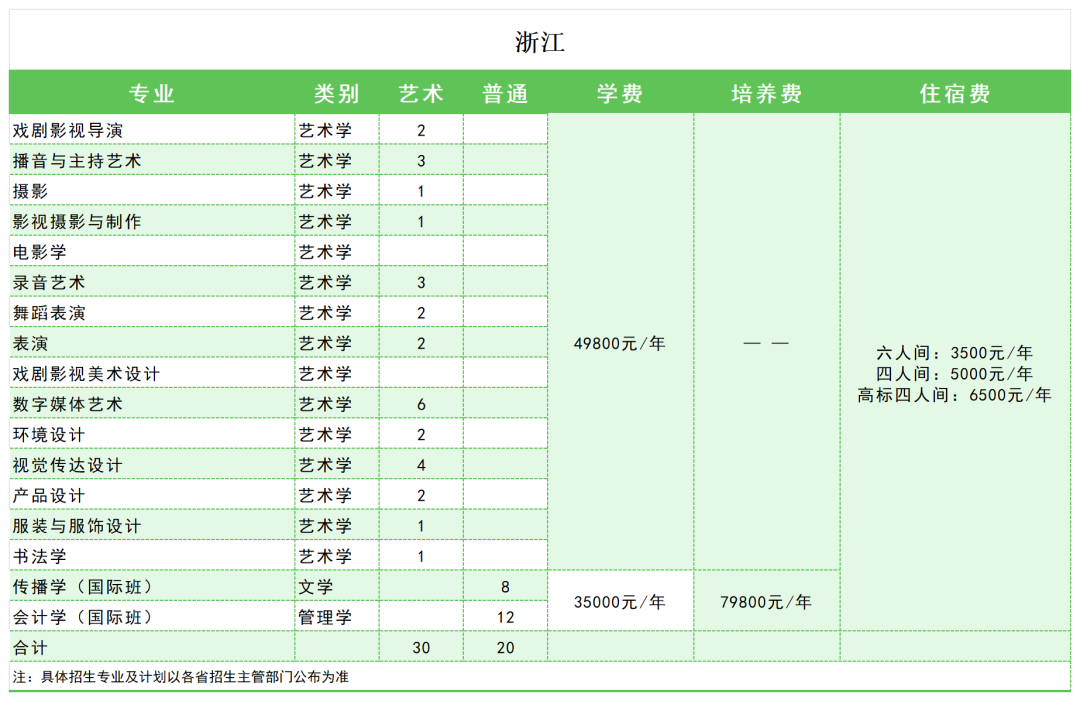The image size is (1080, 701).
Task: Click art quota 3 for 录音艺术
Action: pyautogui.click(x=421, y=282)
